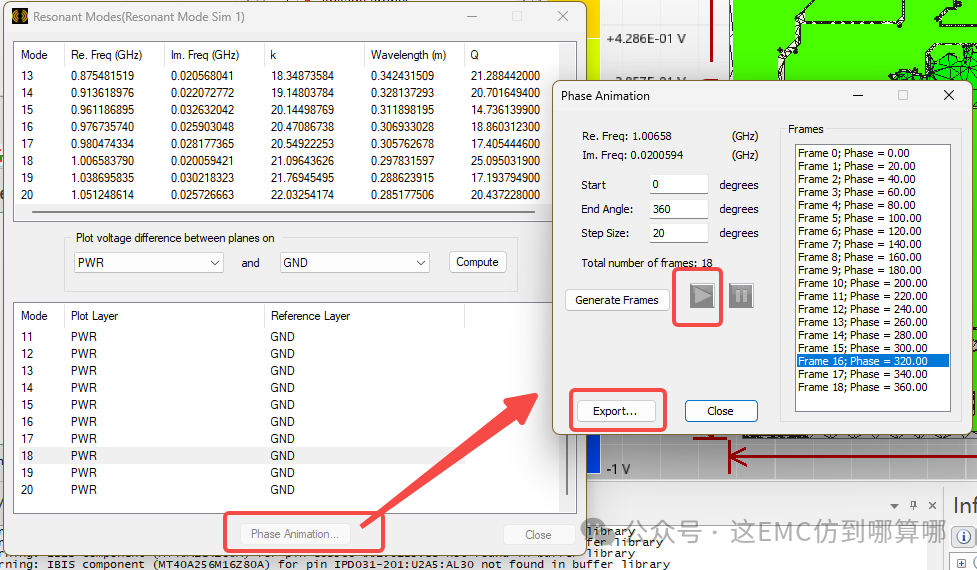Select Frame 9; Phase = 180.00
The height and width of the screenshot is (570, 977).
[872, 270]
